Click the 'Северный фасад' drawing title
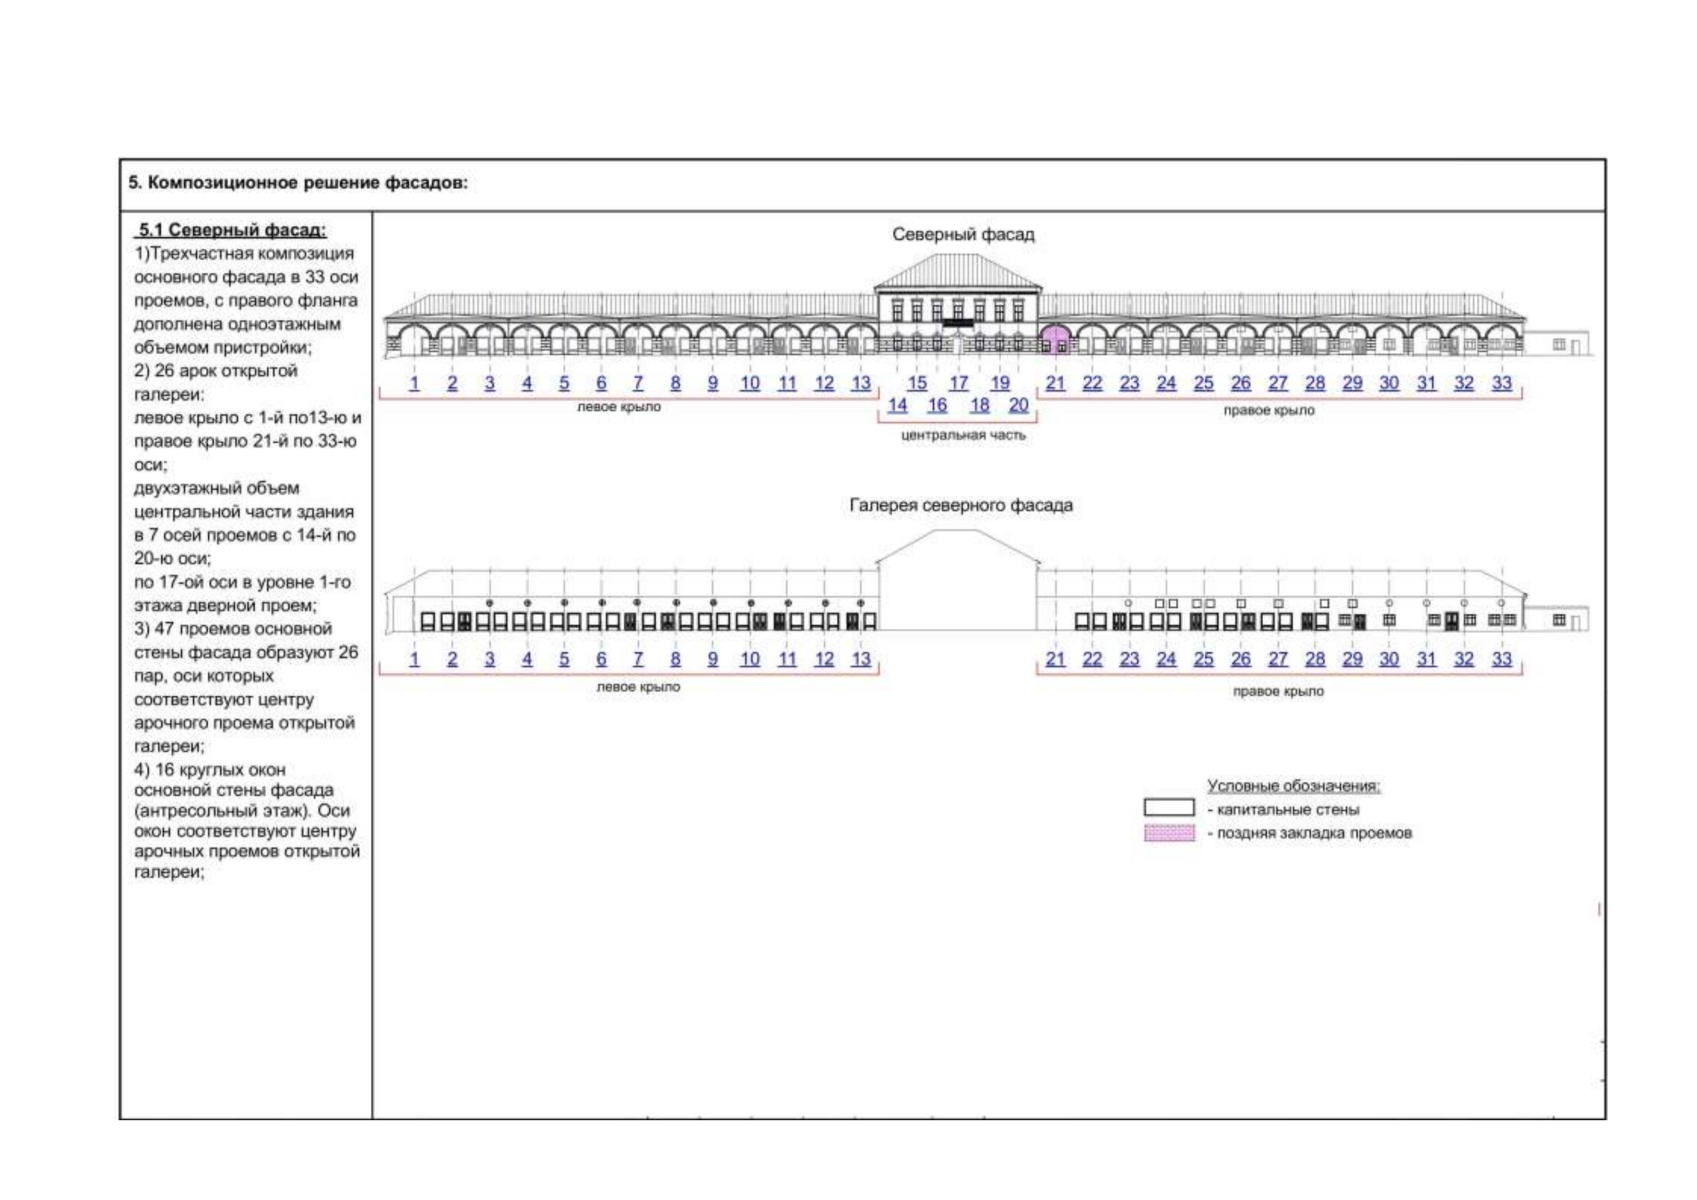 (963, 234)
